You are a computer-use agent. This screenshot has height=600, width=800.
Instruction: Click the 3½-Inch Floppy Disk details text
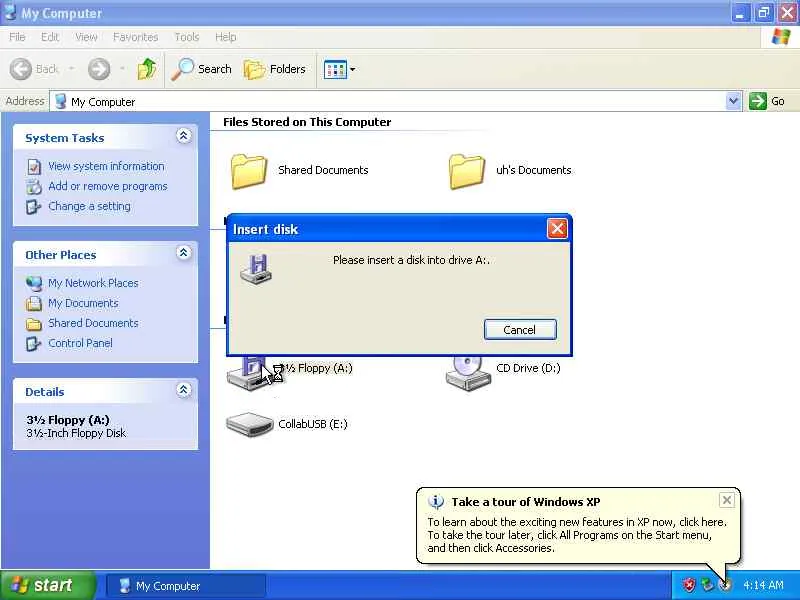(x=76, y=433)
